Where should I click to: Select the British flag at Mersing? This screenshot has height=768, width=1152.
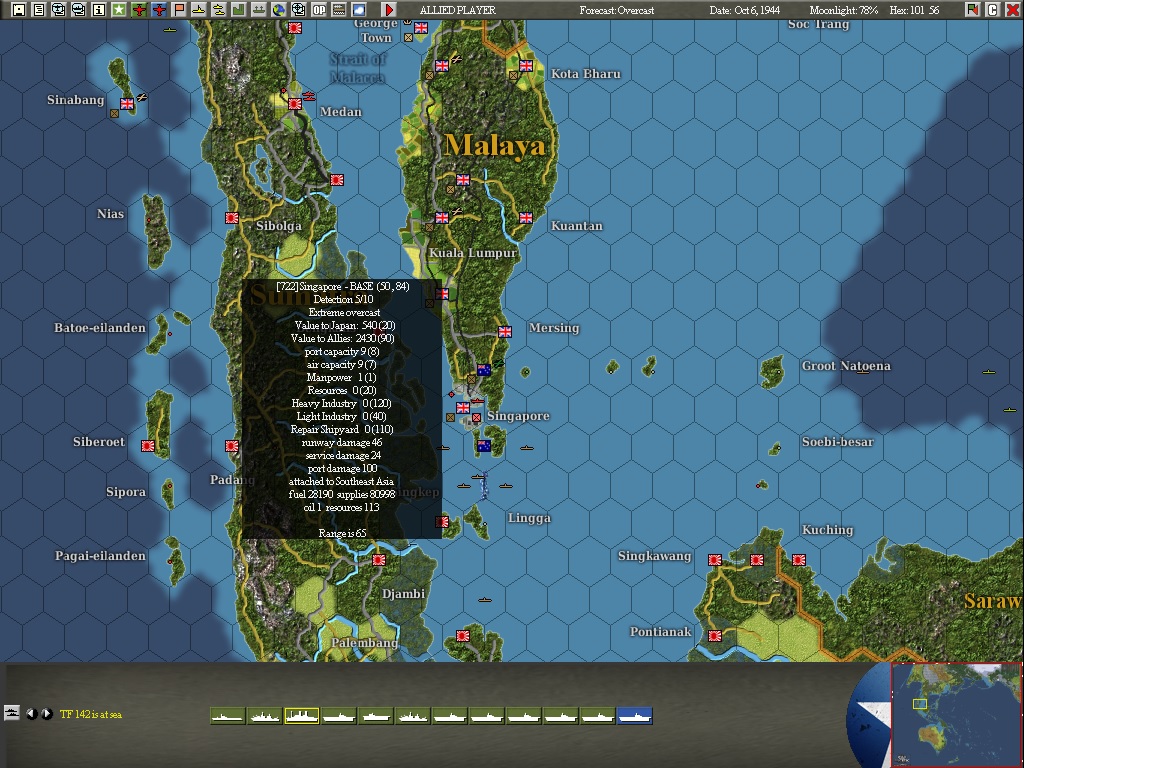(x=505, y=331)
